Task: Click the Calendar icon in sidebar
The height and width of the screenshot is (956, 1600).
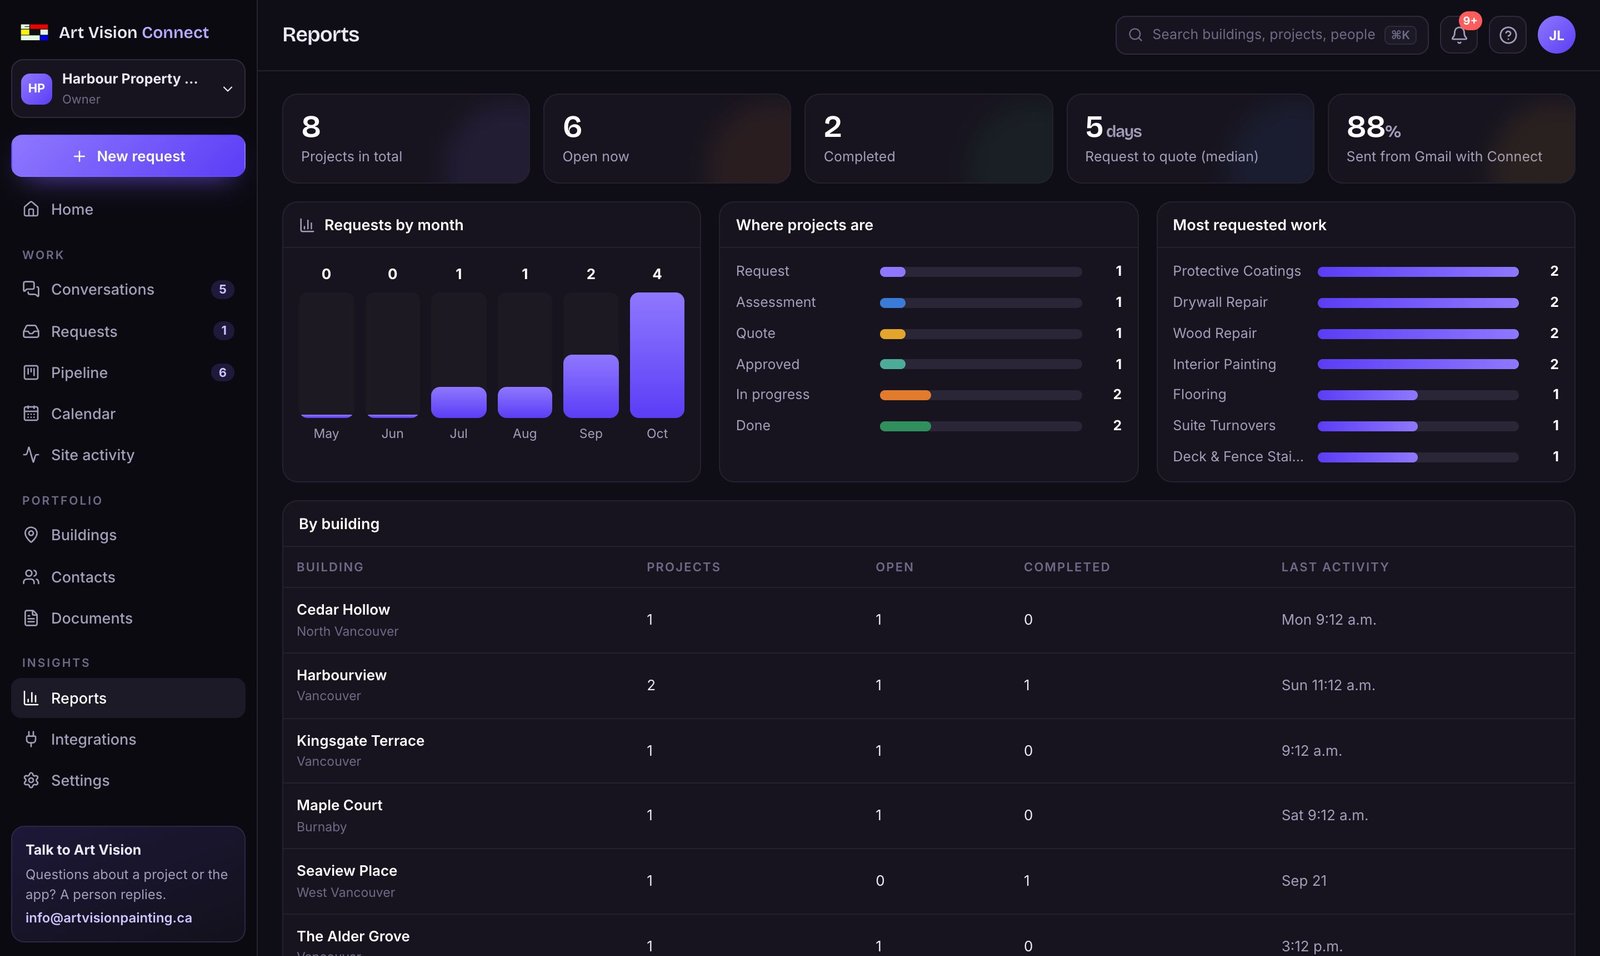Action: coord(31,413)
